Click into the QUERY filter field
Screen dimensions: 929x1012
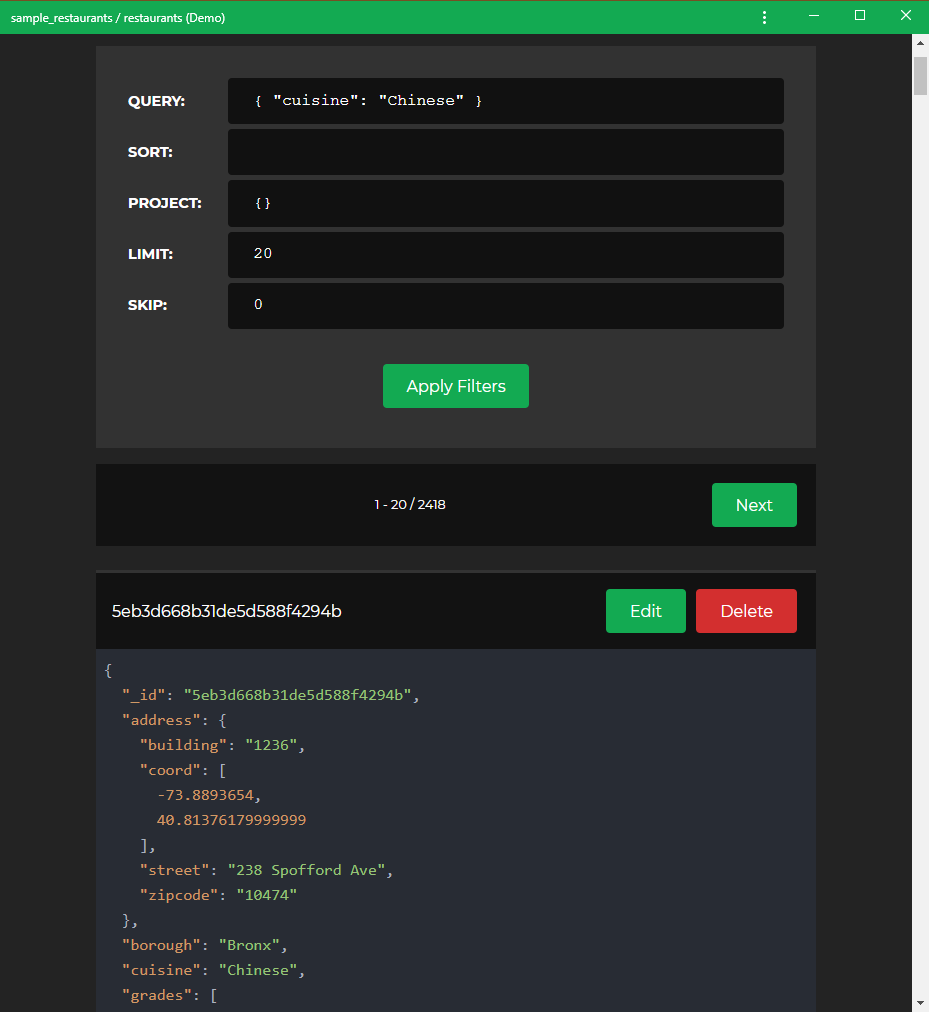pyautogui.click(x=505, y=101)
